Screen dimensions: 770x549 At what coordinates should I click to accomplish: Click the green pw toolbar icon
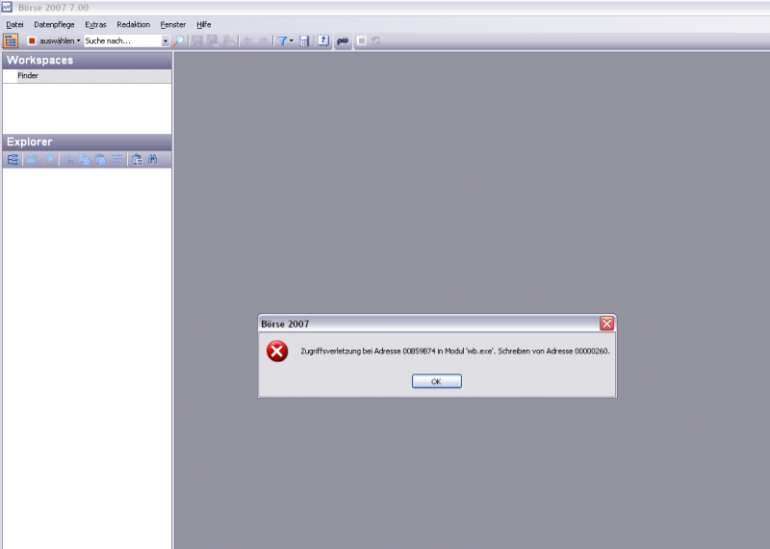point(342,41)
